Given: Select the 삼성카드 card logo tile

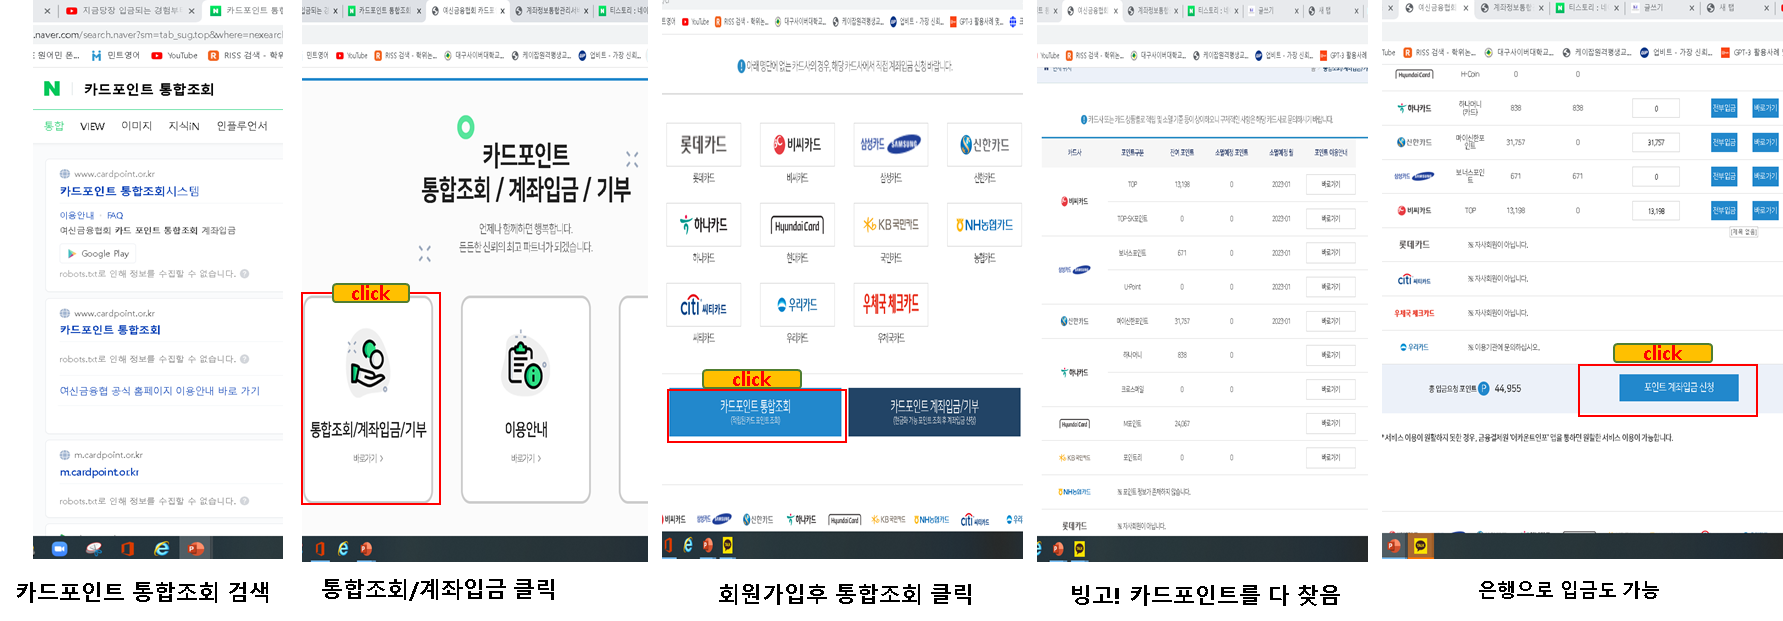Looking at the screenshot, I should click(x=890, y=145).
